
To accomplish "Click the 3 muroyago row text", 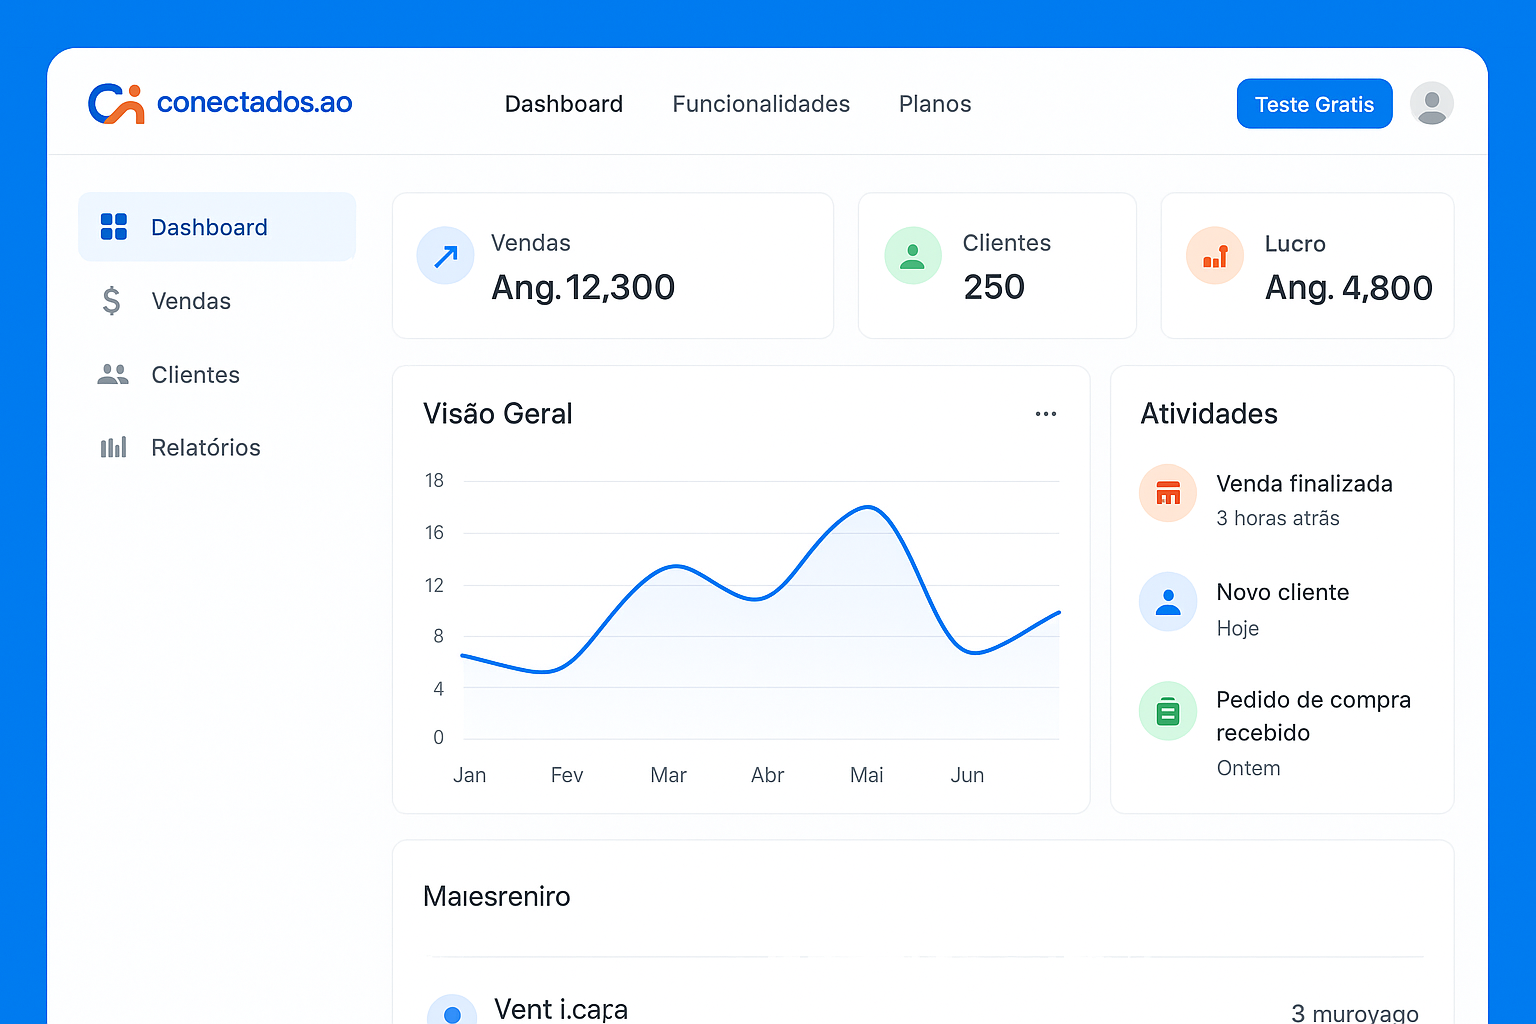I will coord(1355,1013).
